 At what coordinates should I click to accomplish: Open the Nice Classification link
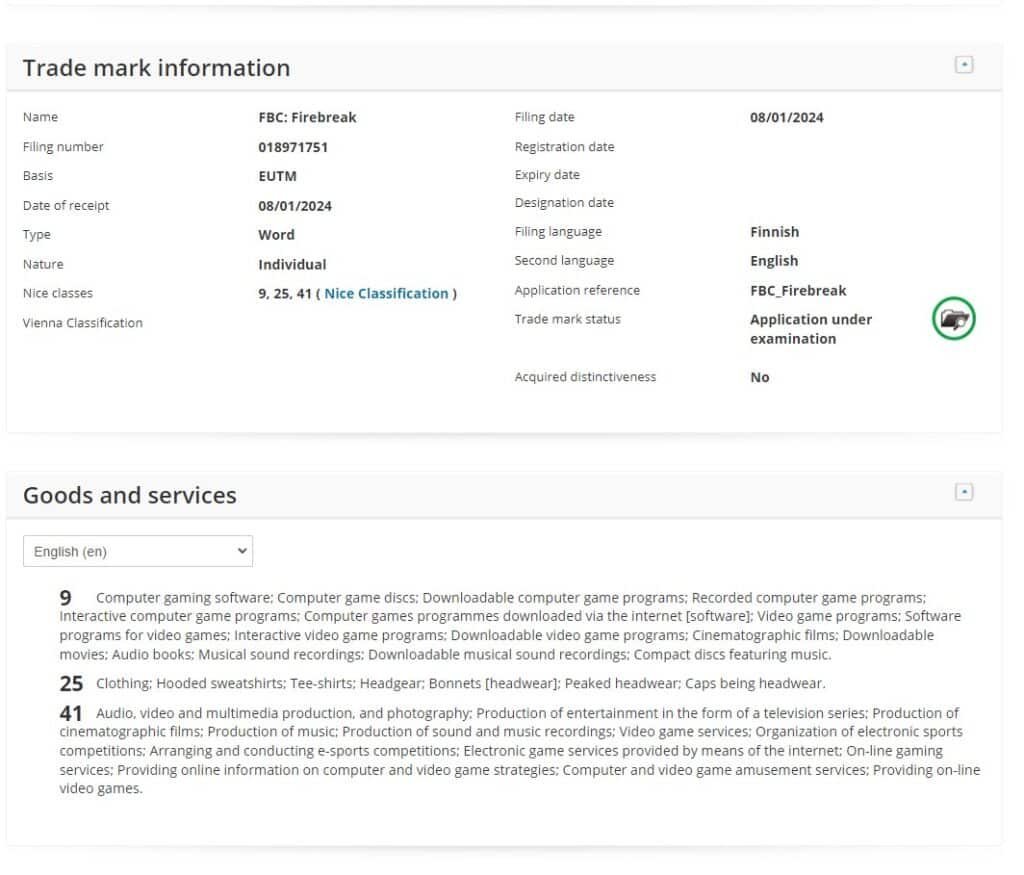[x=386, y=294]
